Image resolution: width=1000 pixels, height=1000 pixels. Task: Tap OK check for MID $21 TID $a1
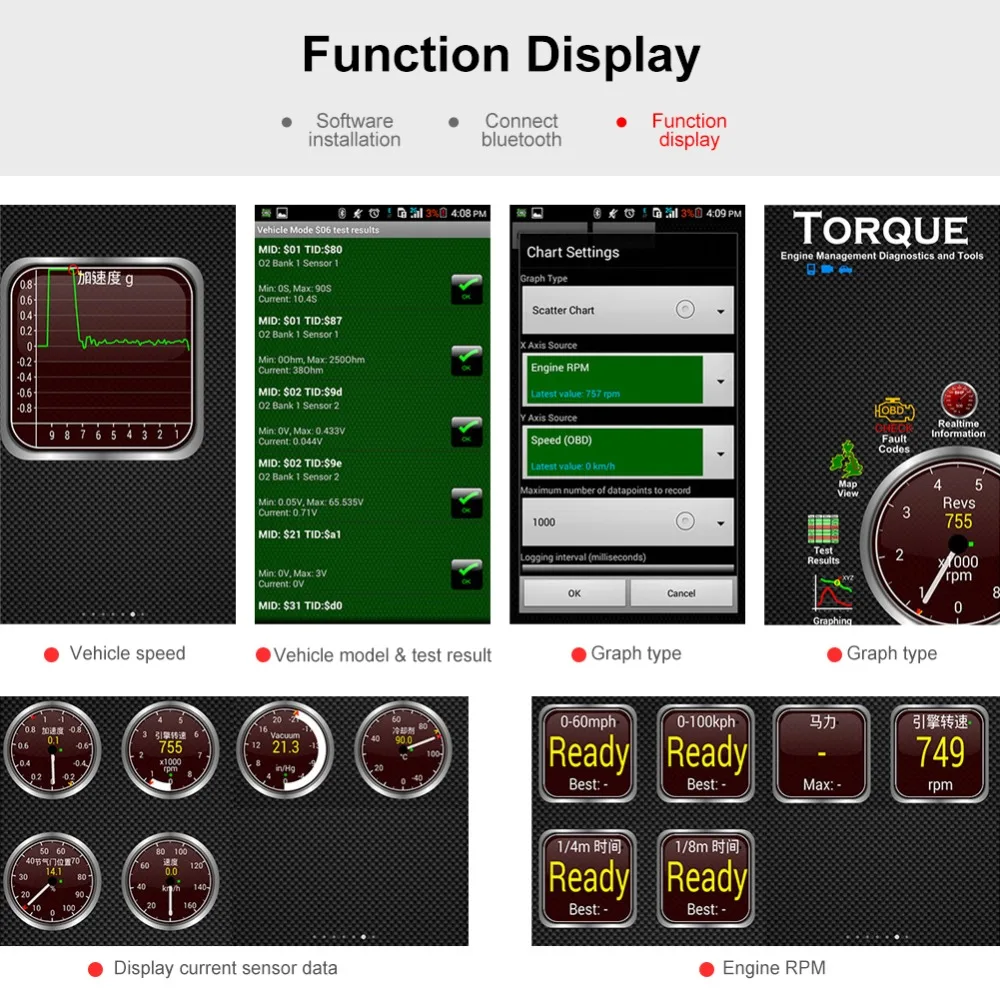466,574
